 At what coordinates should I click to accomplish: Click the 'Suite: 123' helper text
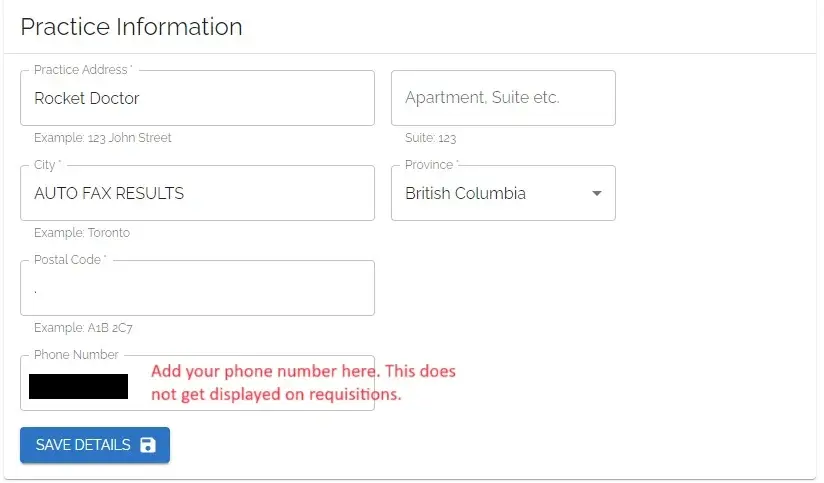point(430,138)
